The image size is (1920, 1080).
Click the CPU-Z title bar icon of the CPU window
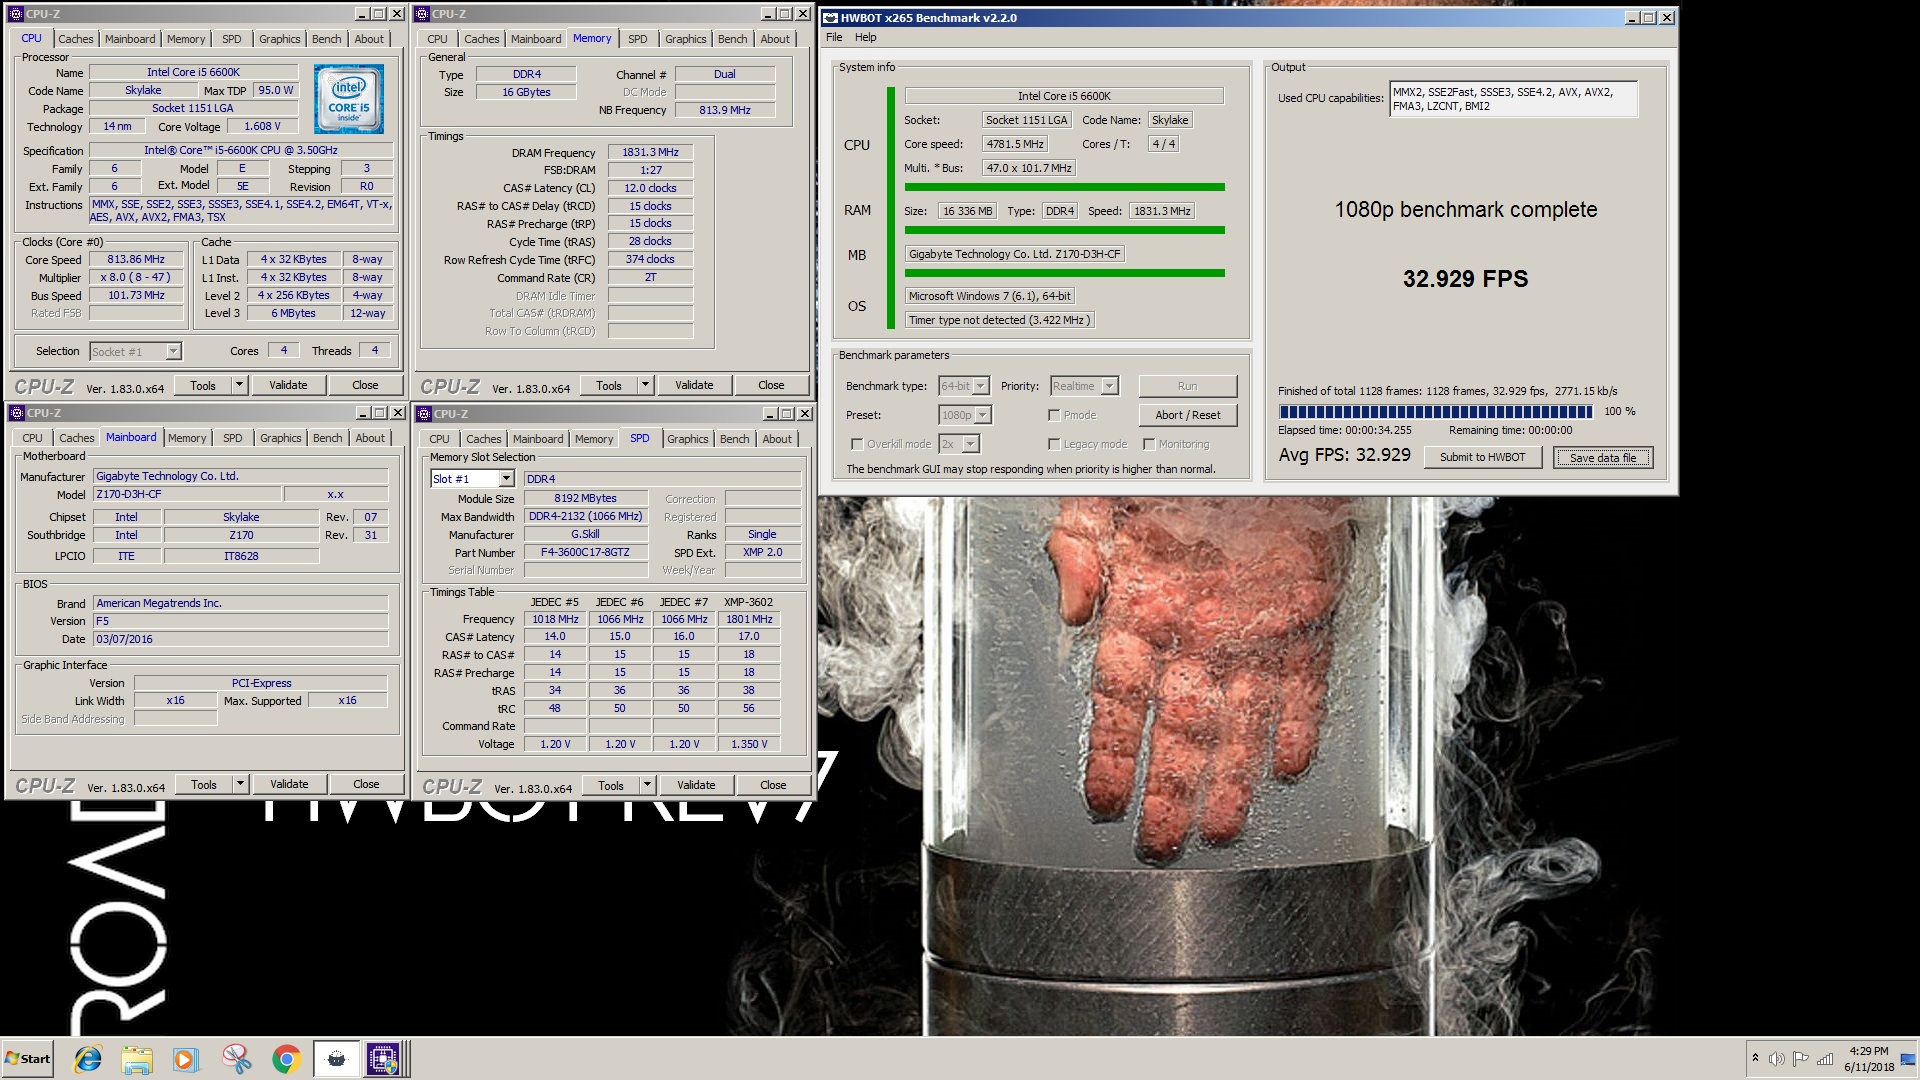pyautogui.click(x=16, y=14)
